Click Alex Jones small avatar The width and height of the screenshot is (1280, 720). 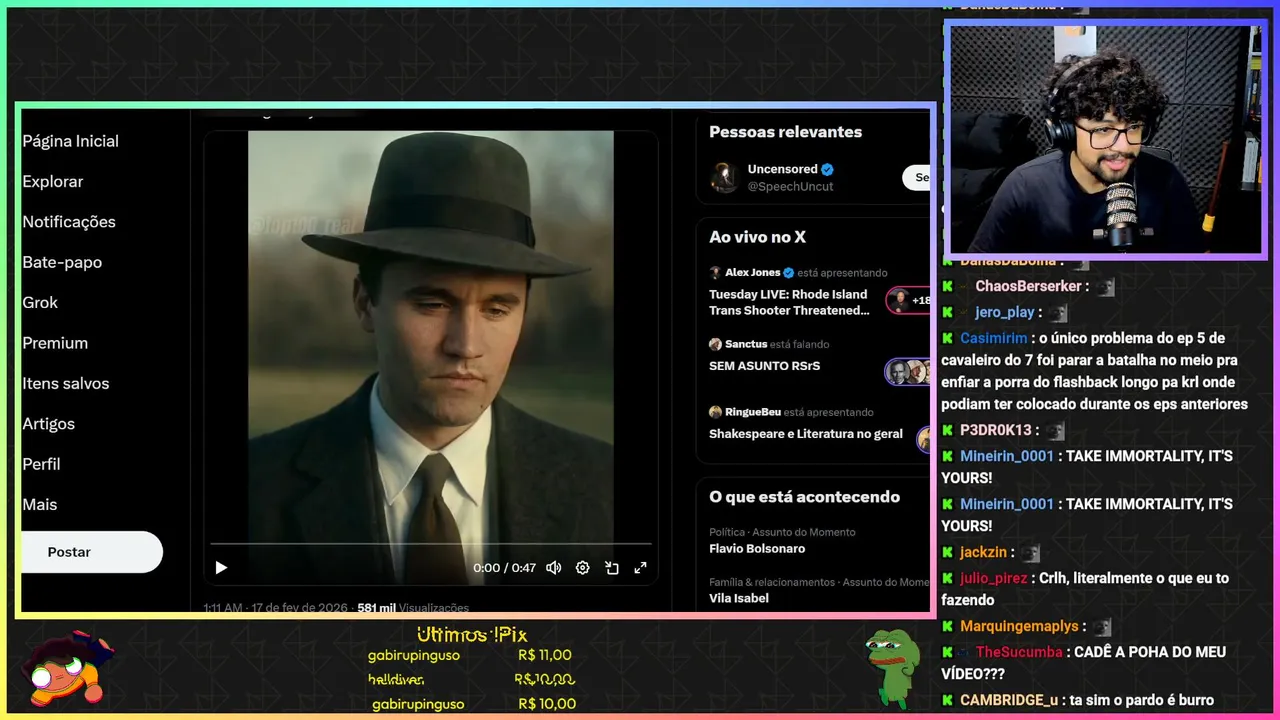pyautogui.click(x=715, y=273)
